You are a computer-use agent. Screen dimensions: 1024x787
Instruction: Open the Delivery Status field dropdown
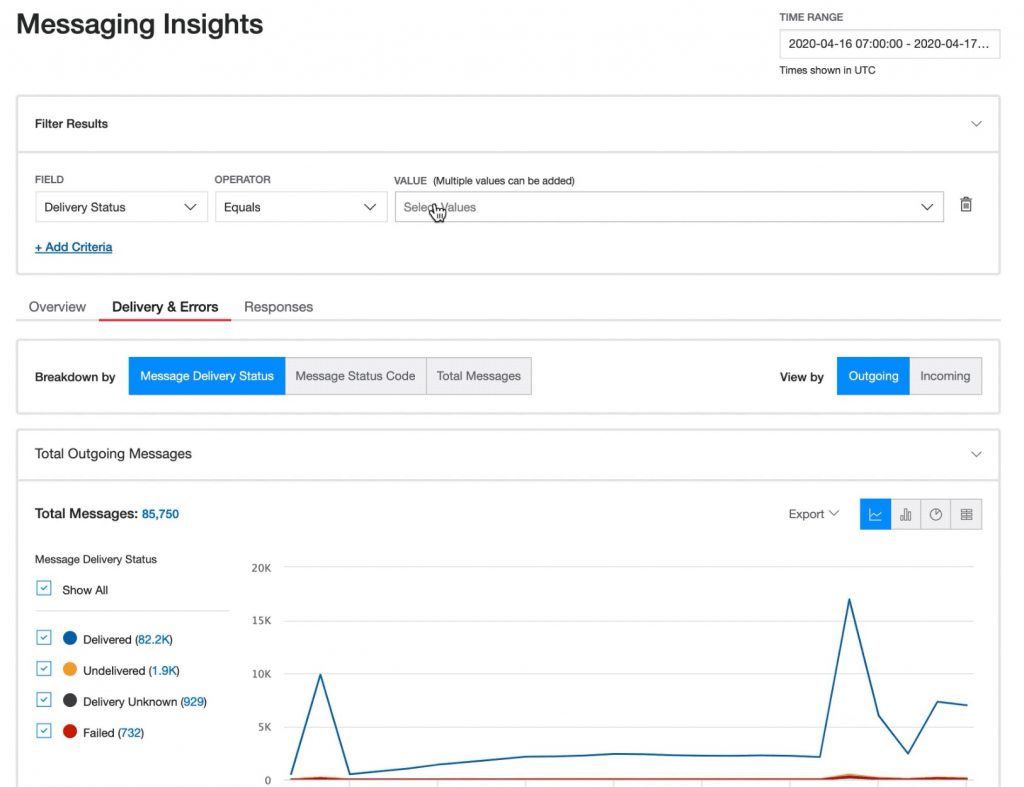[x=120, y=207]
